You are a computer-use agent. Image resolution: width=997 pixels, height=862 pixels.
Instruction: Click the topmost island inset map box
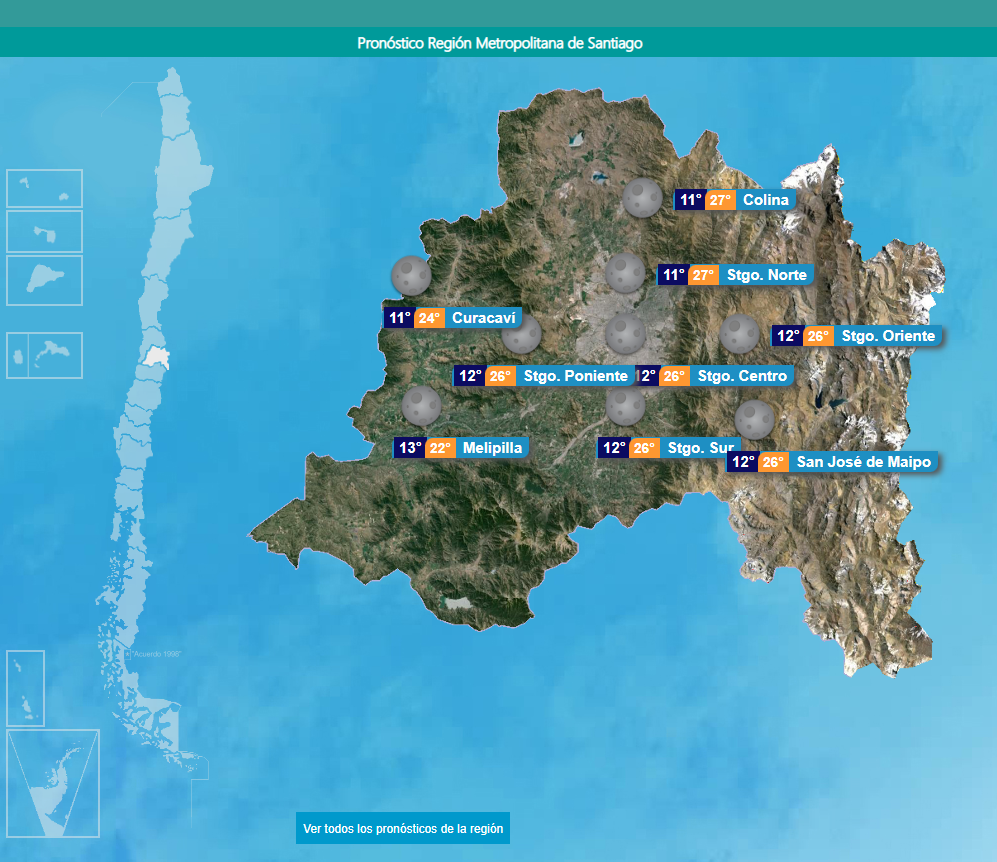44,188
